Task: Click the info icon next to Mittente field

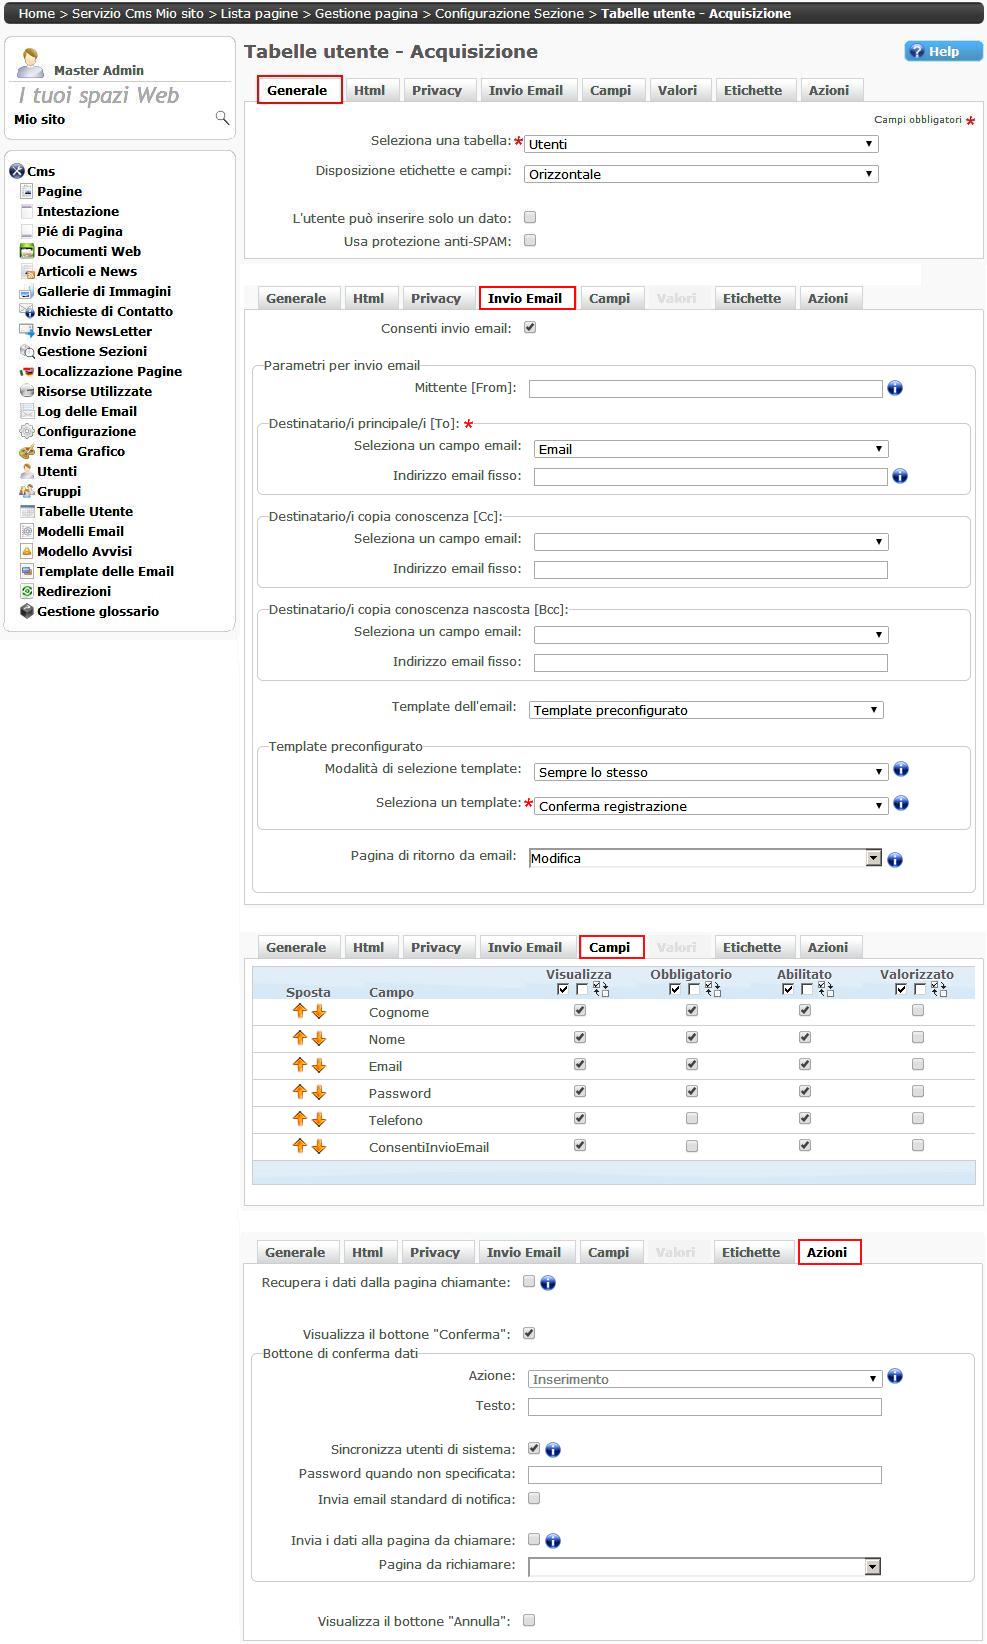Action: 895,388
